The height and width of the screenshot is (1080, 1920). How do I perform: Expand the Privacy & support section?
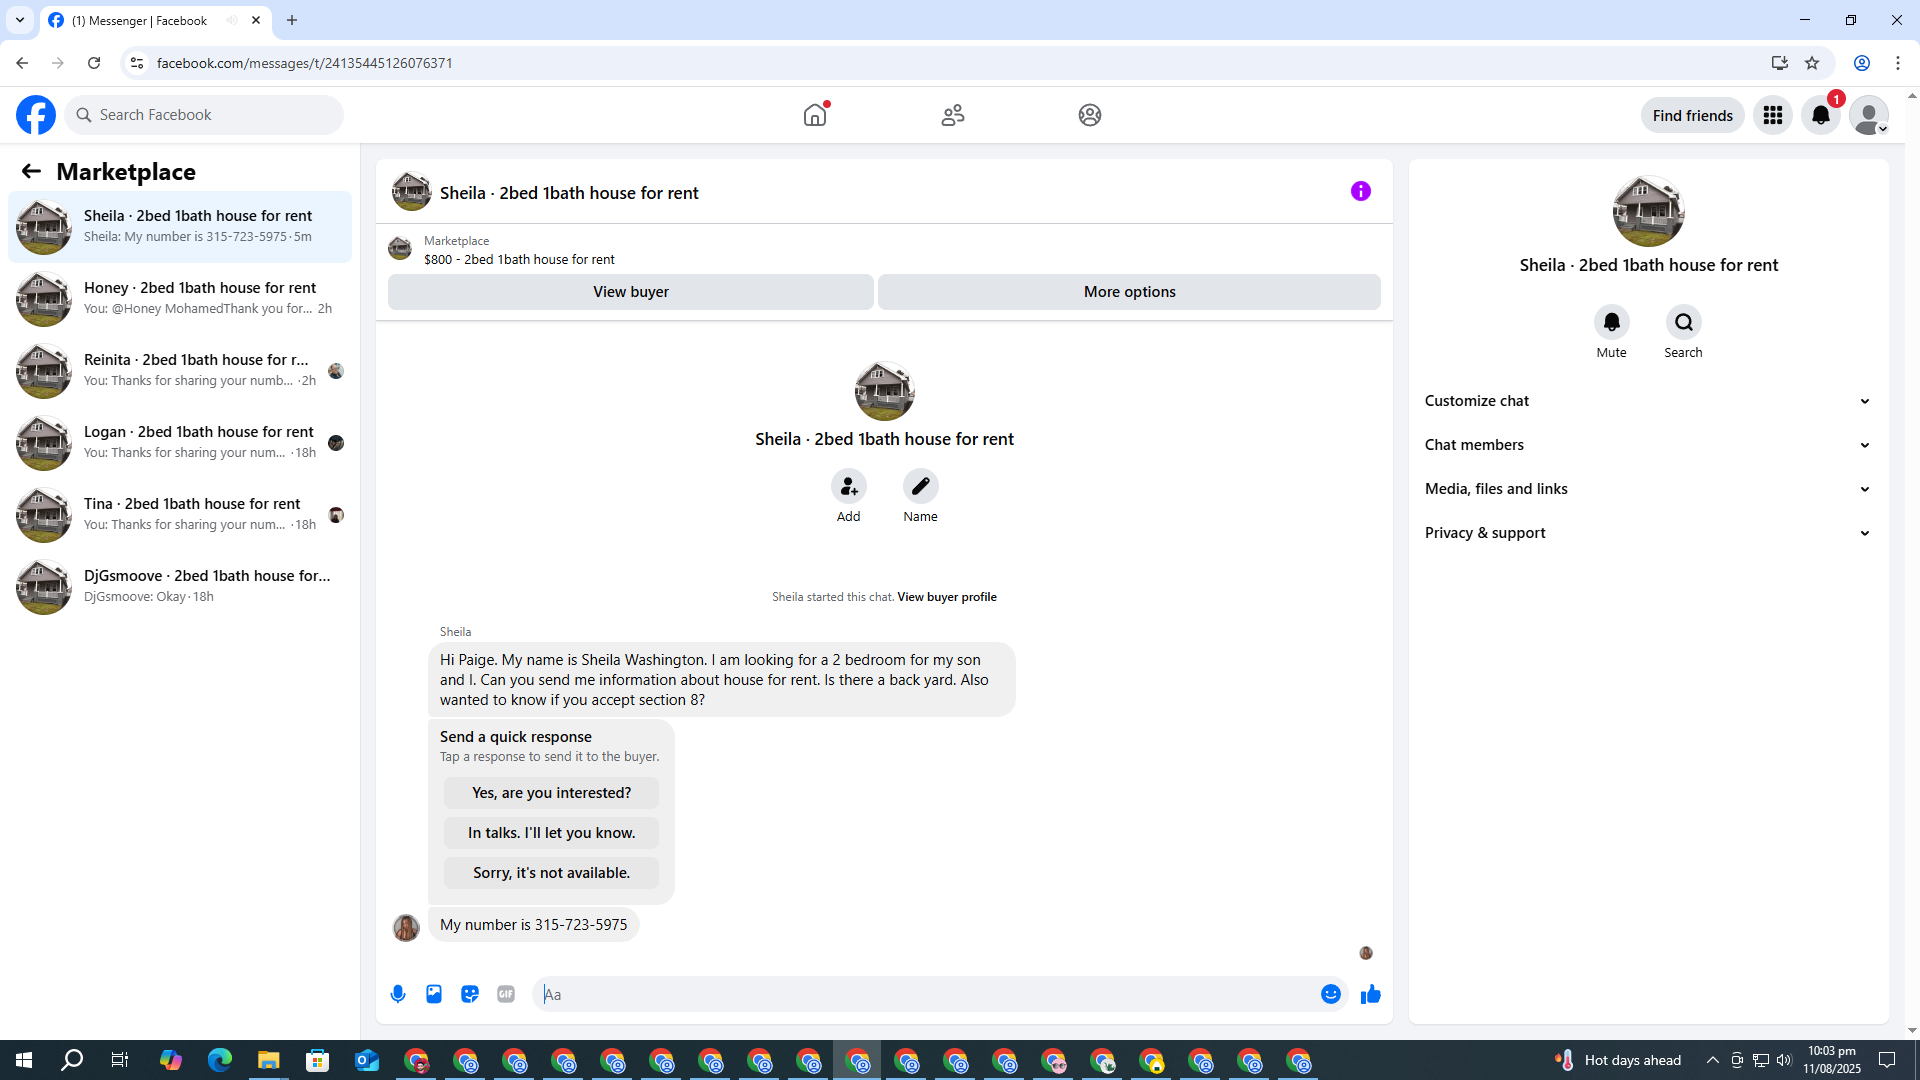pos(1648,533)
